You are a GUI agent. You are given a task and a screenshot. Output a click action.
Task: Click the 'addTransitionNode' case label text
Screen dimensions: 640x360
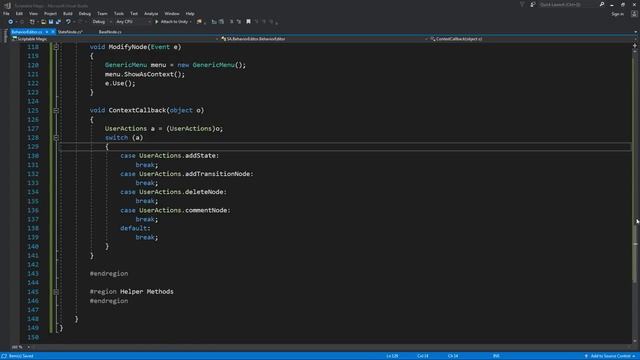[218, 174]
